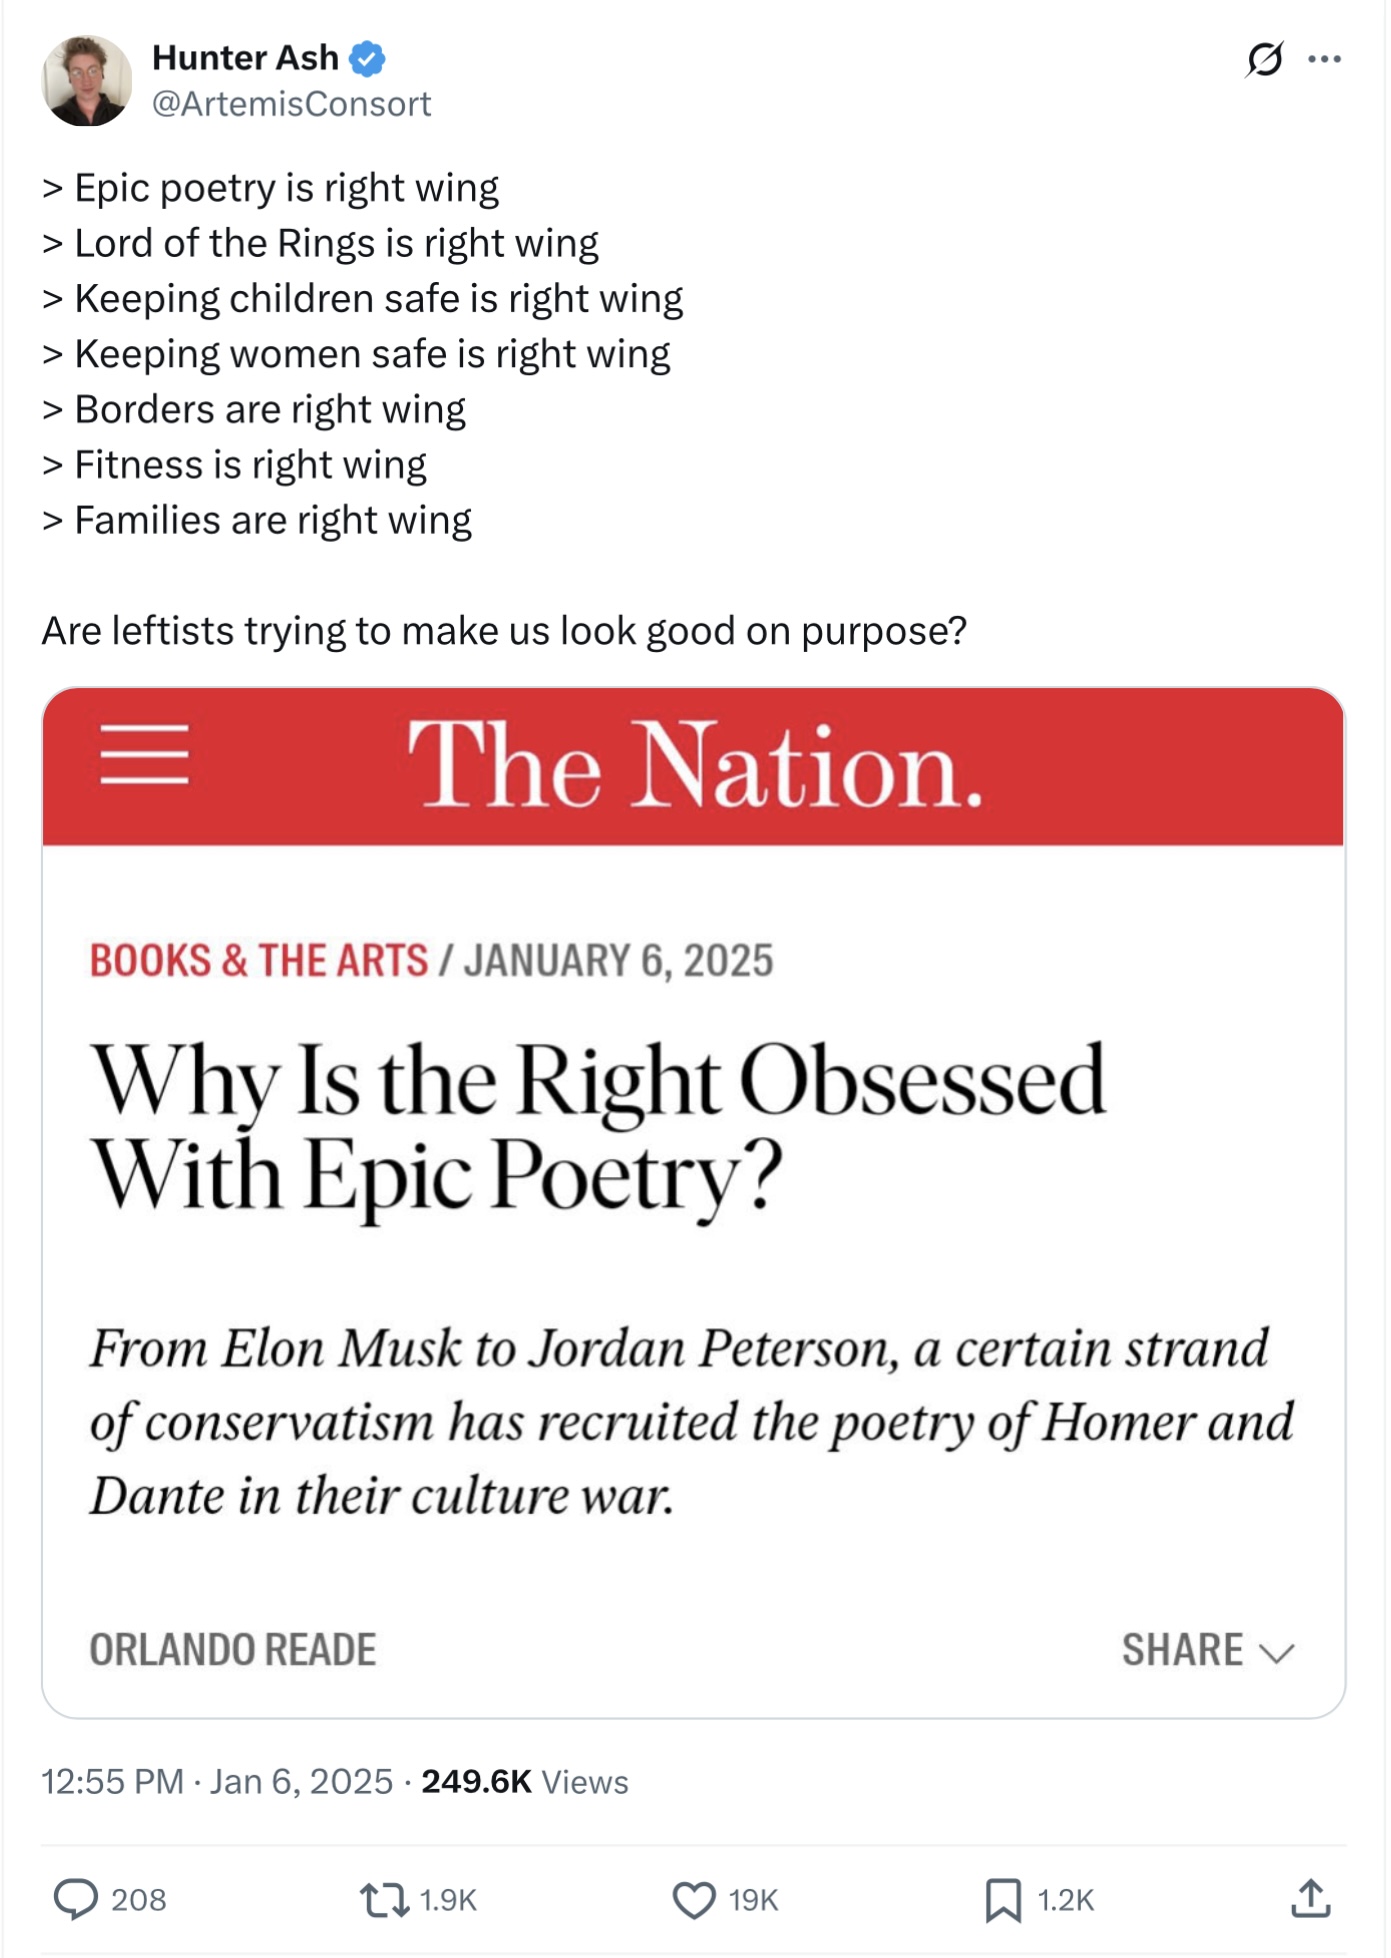This screenshot has height=1958, width=1391.
Task: Open the @ArtemisConsort handle link
Action: pyautogui.click(x=291, y=104)
